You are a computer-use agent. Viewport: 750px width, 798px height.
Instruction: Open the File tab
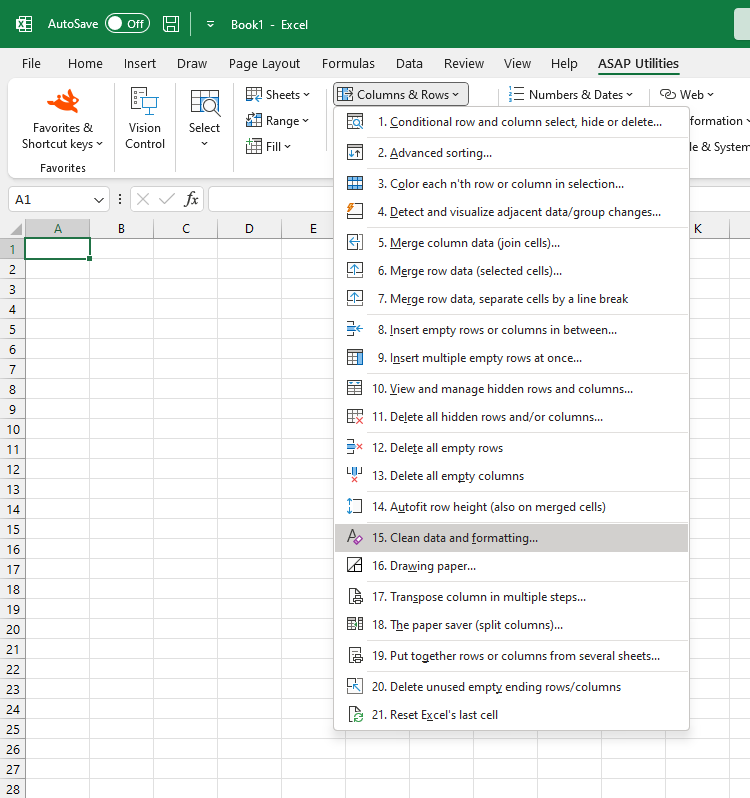(31, 64)
